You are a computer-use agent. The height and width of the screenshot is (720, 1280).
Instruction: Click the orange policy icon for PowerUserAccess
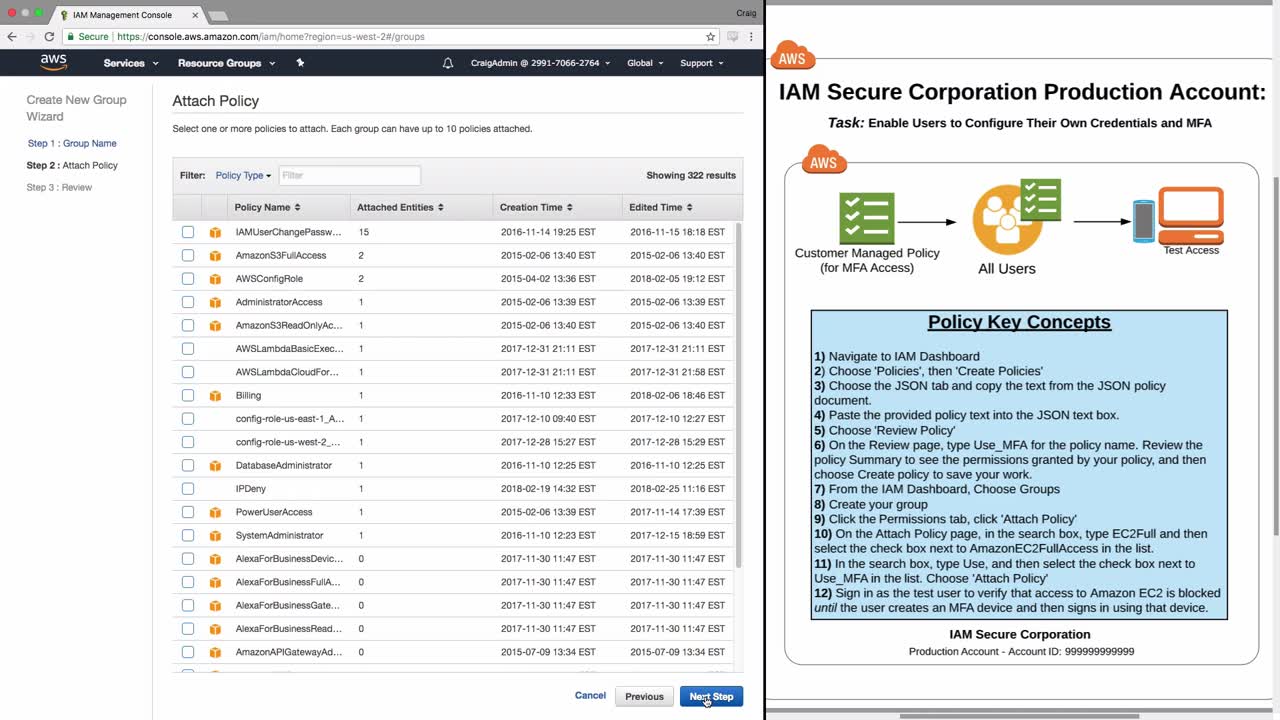pyautogui.click(x=215, y=512)
